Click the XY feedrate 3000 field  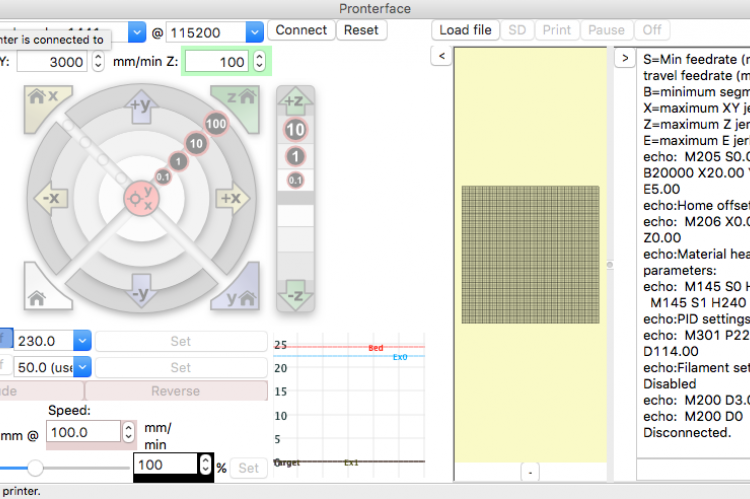(52, 62)
